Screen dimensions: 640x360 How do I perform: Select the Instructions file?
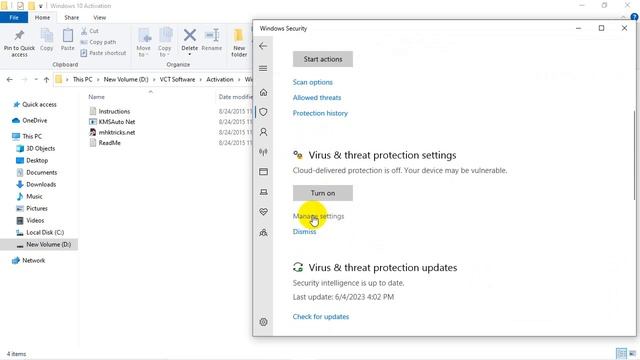(x=114, y=111)
